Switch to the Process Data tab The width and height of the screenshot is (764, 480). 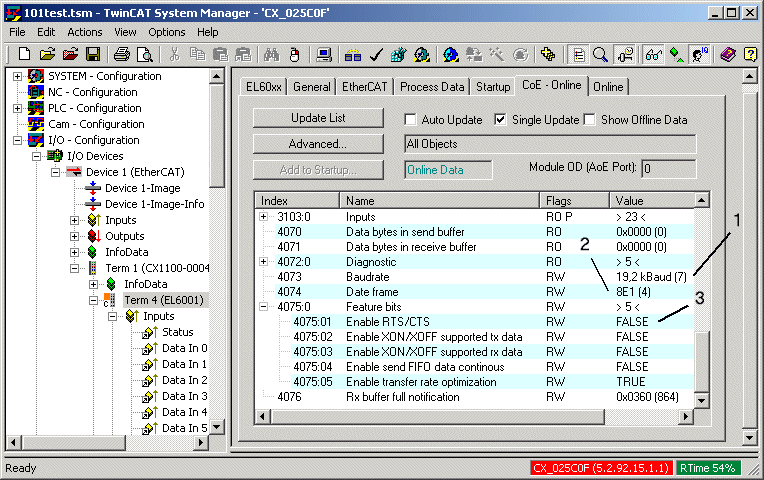[432, 87]
